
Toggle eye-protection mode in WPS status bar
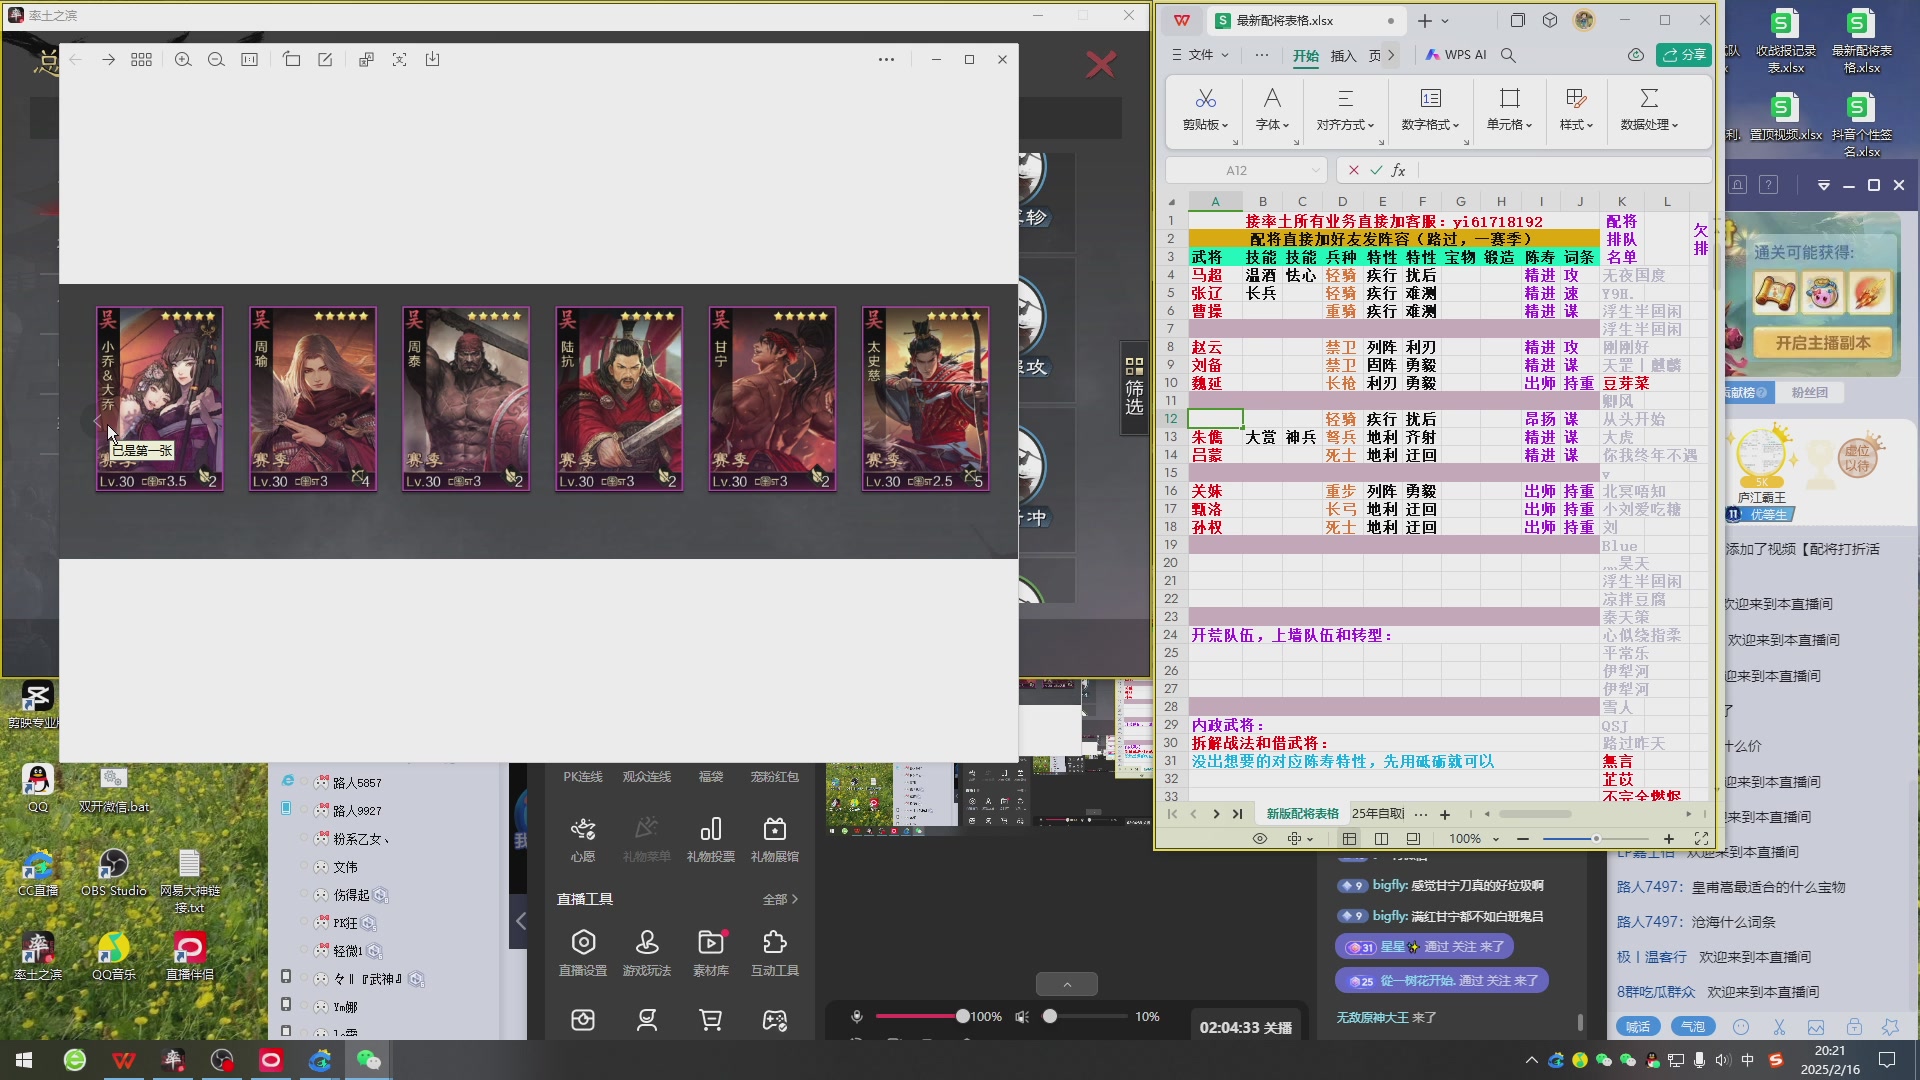[1260, 839]
